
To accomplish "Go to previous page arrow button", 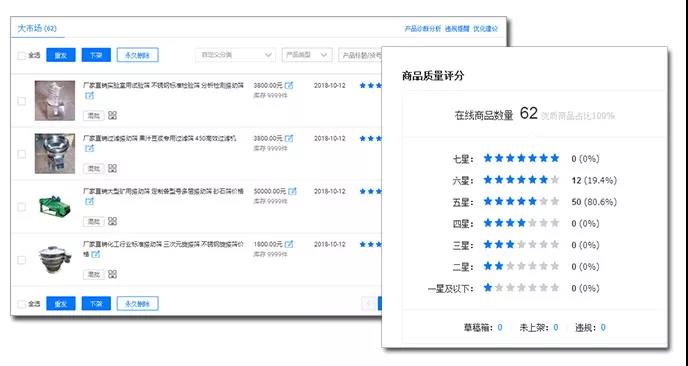I will click(369, 303).
